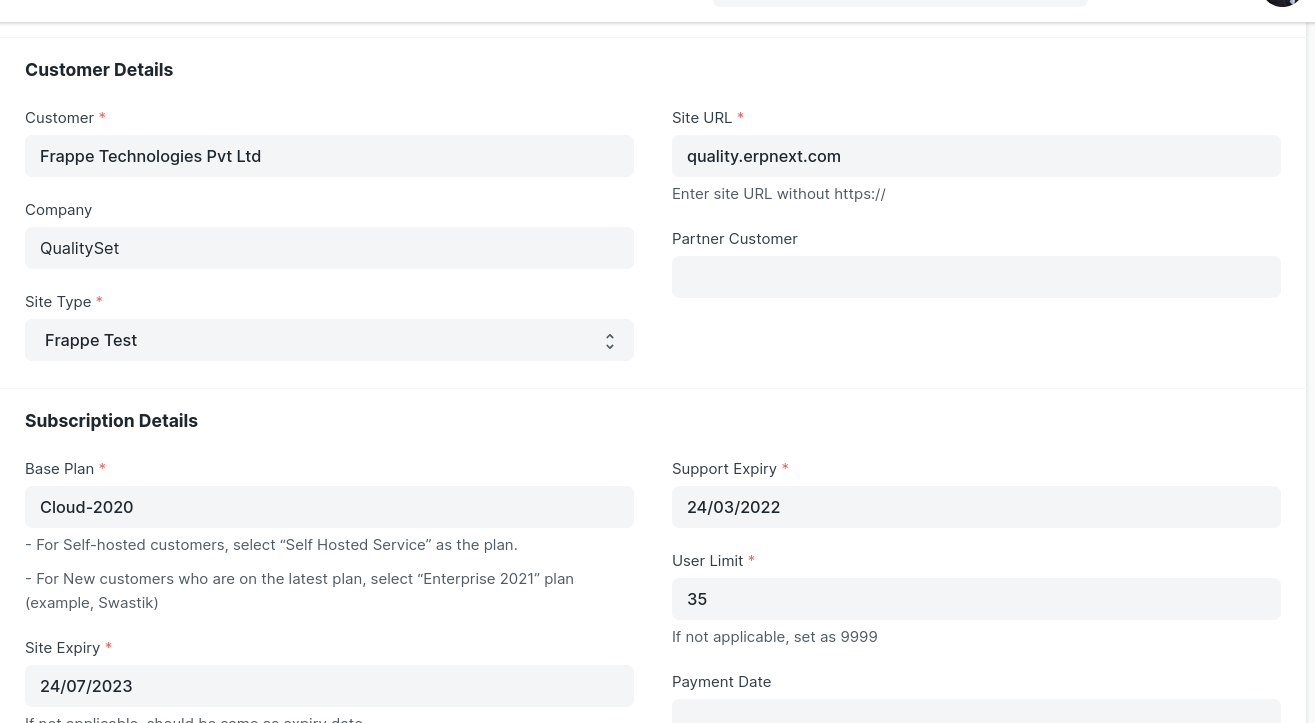Open the user avatar profile picture

click(x=1282, y=3)
